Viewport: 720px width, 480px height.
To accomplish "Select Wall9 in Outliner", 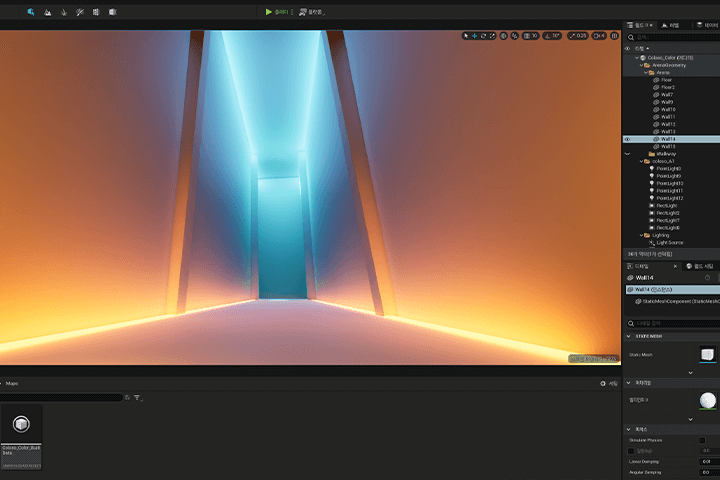I will [667, 102].
